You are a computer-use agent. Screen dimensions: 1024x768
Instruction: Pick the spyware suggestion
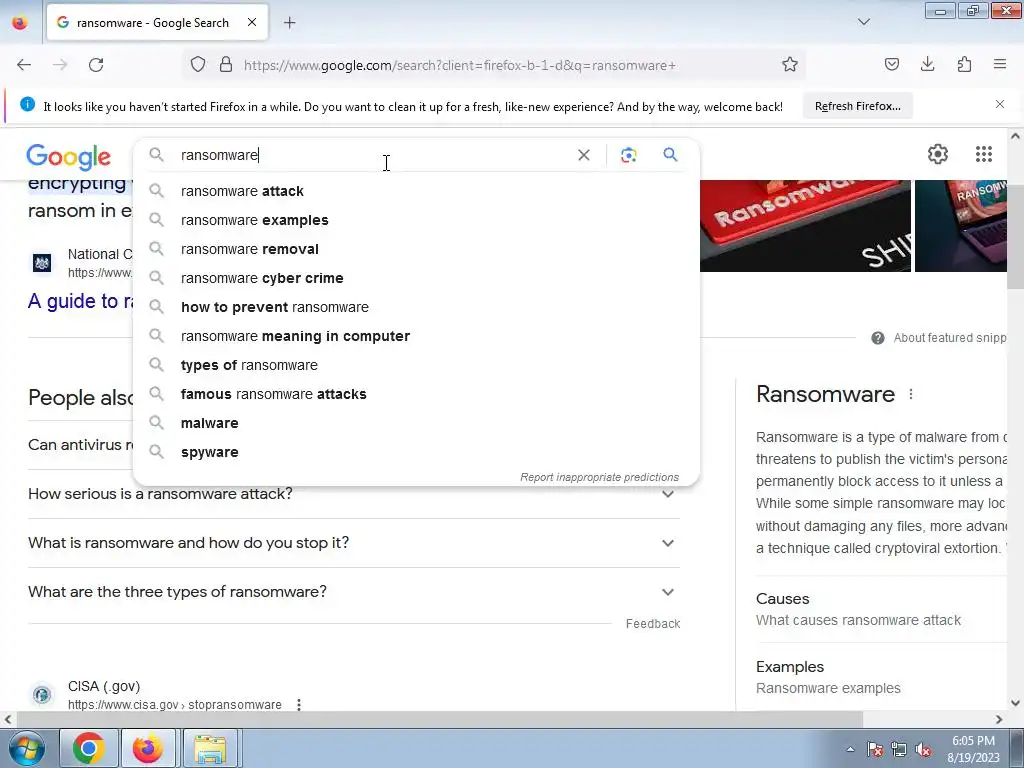[x=416, y=452]
